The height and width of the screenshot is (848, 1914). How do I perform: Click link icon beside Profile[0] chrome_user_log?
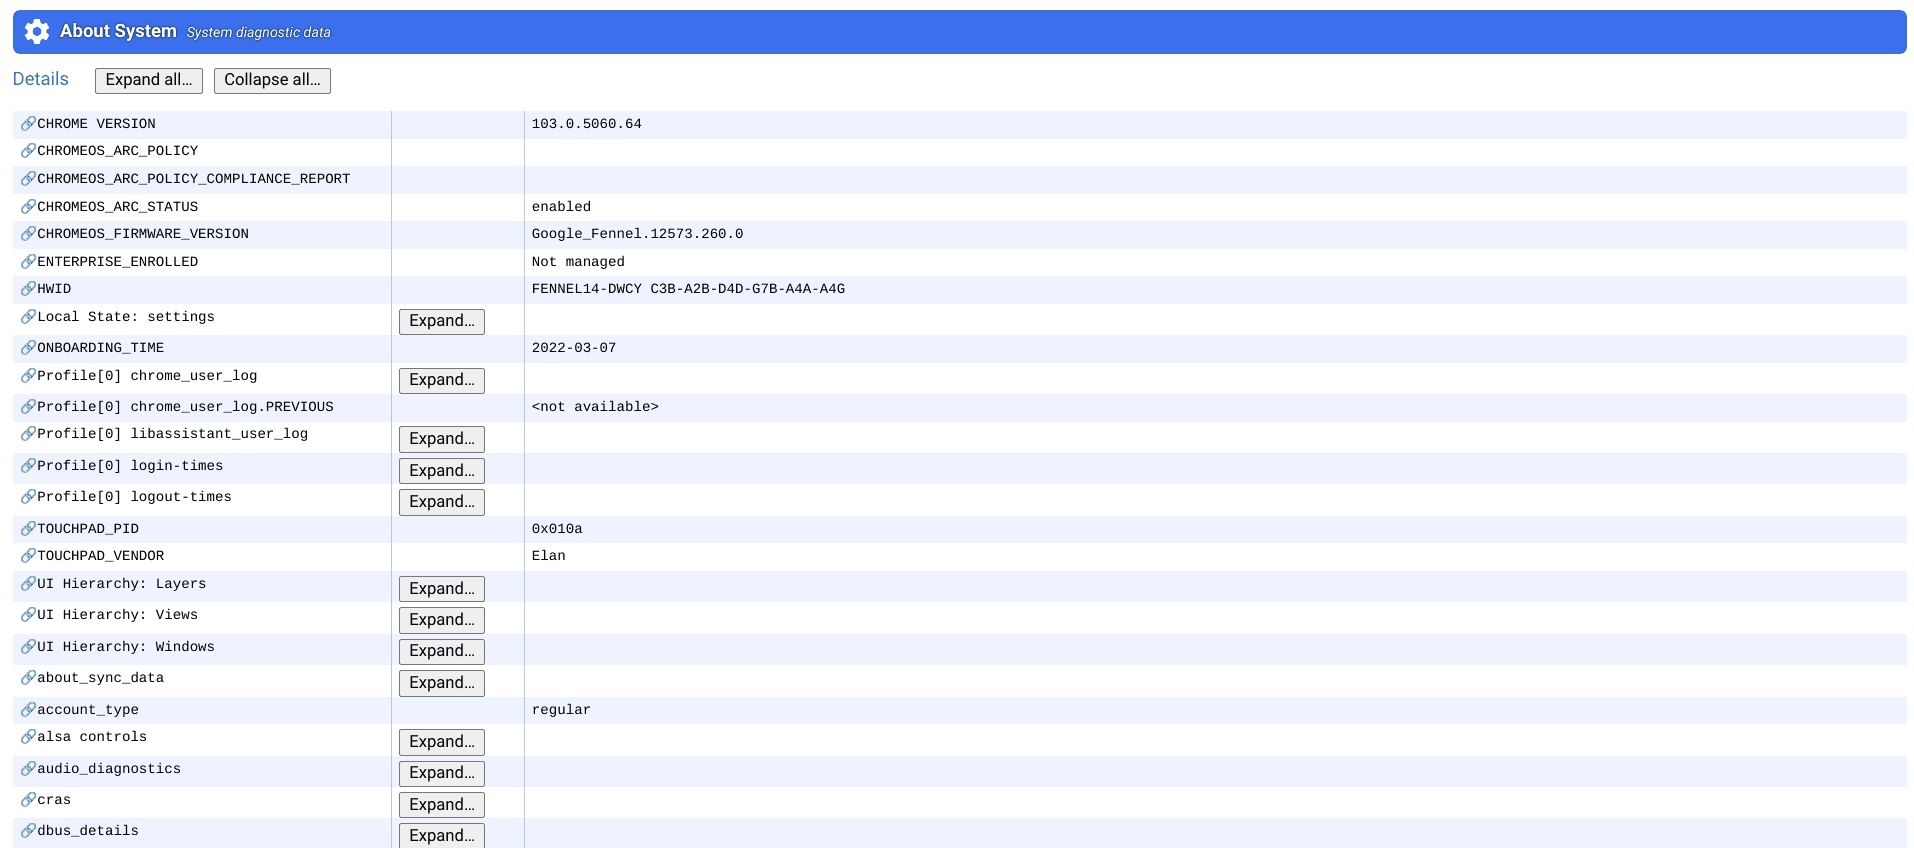click(28, 375)
